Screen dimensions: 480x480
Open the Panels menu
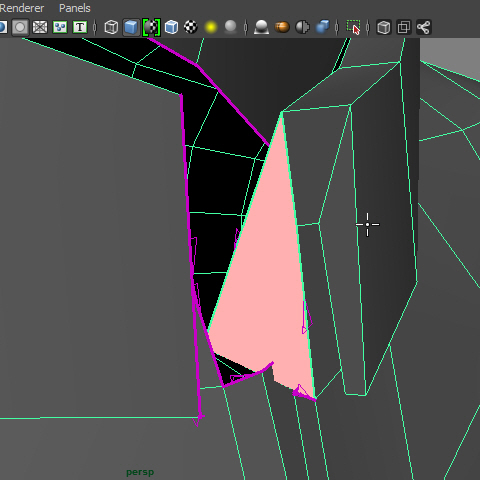pos(75,8)
